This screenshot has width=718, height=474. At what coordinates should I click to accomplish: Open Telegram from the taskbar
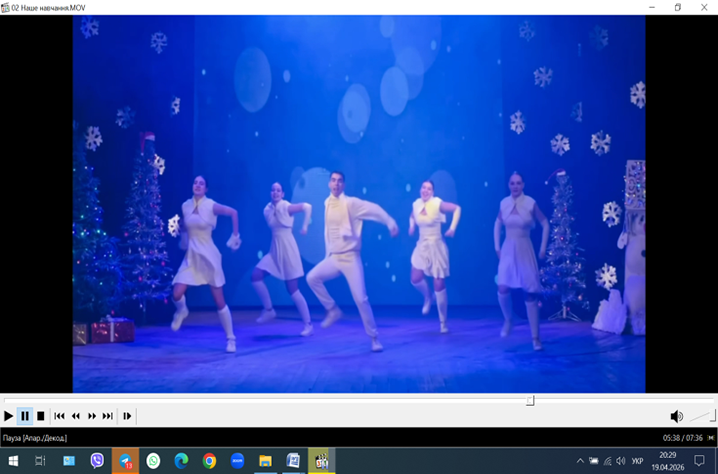[125, 461]
